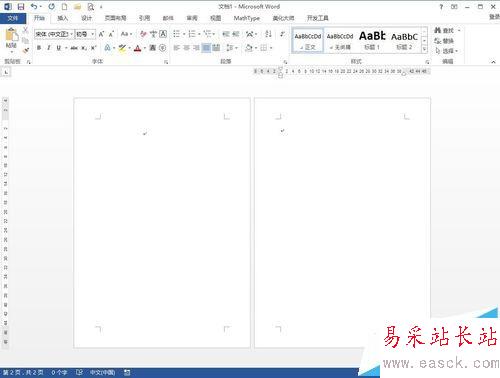Open line spacing dropdown

click(231, 48)
